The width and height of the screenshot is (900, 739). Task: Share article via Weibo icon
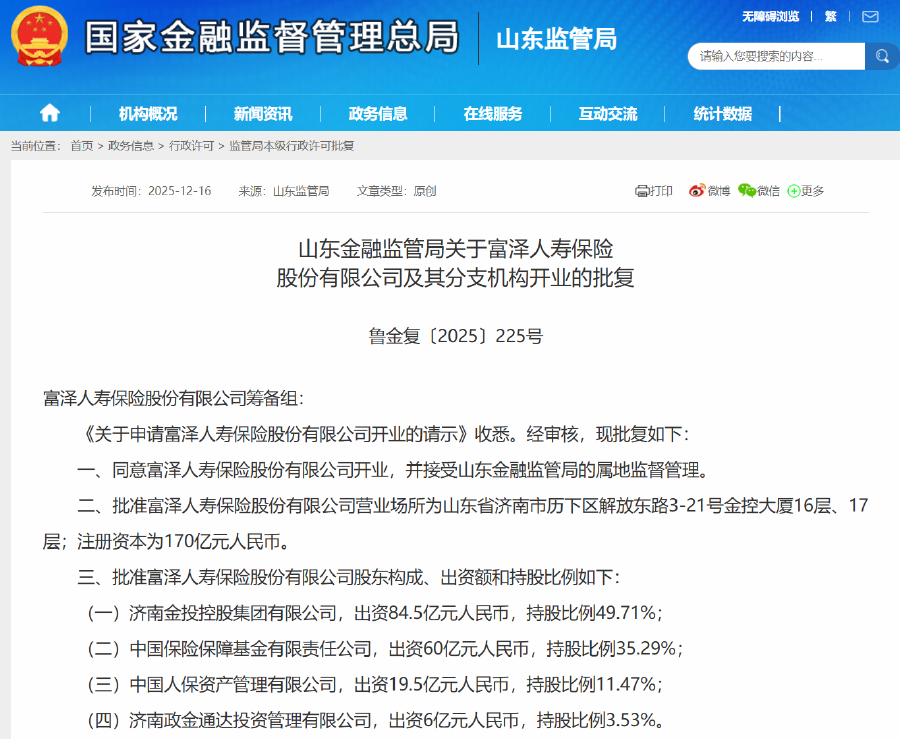[697, 191]
